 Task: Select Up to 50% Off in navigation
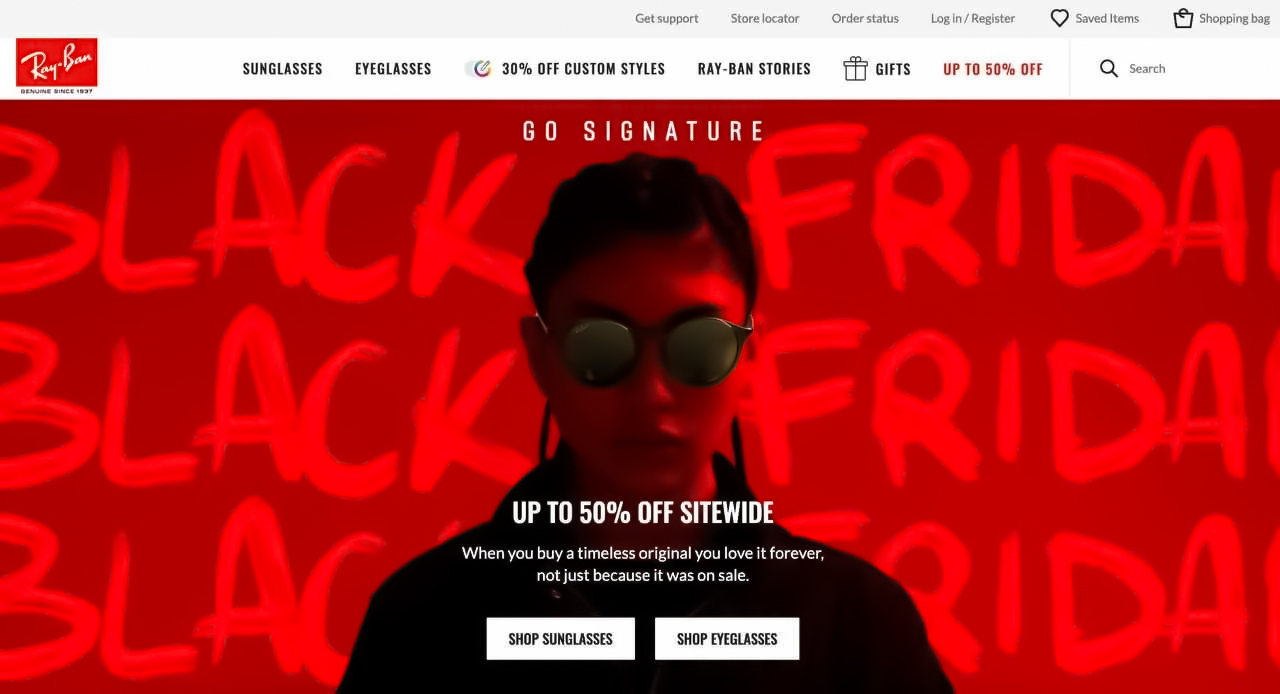coord(993,69)
